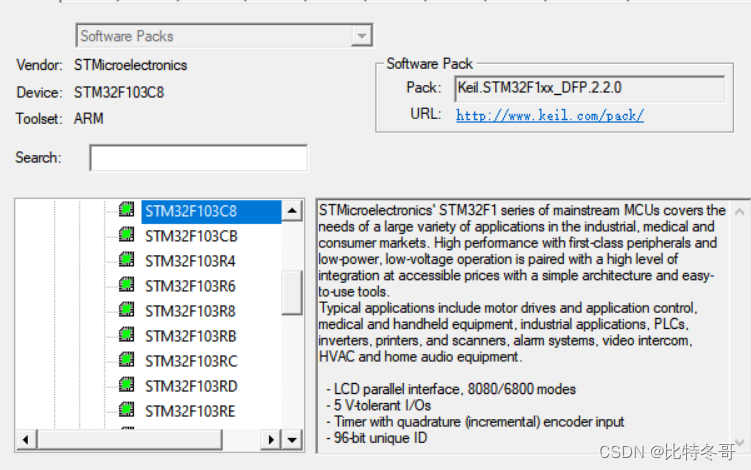Select the STM32F103R4 device

pyautogui.click(x=190, y=262)
